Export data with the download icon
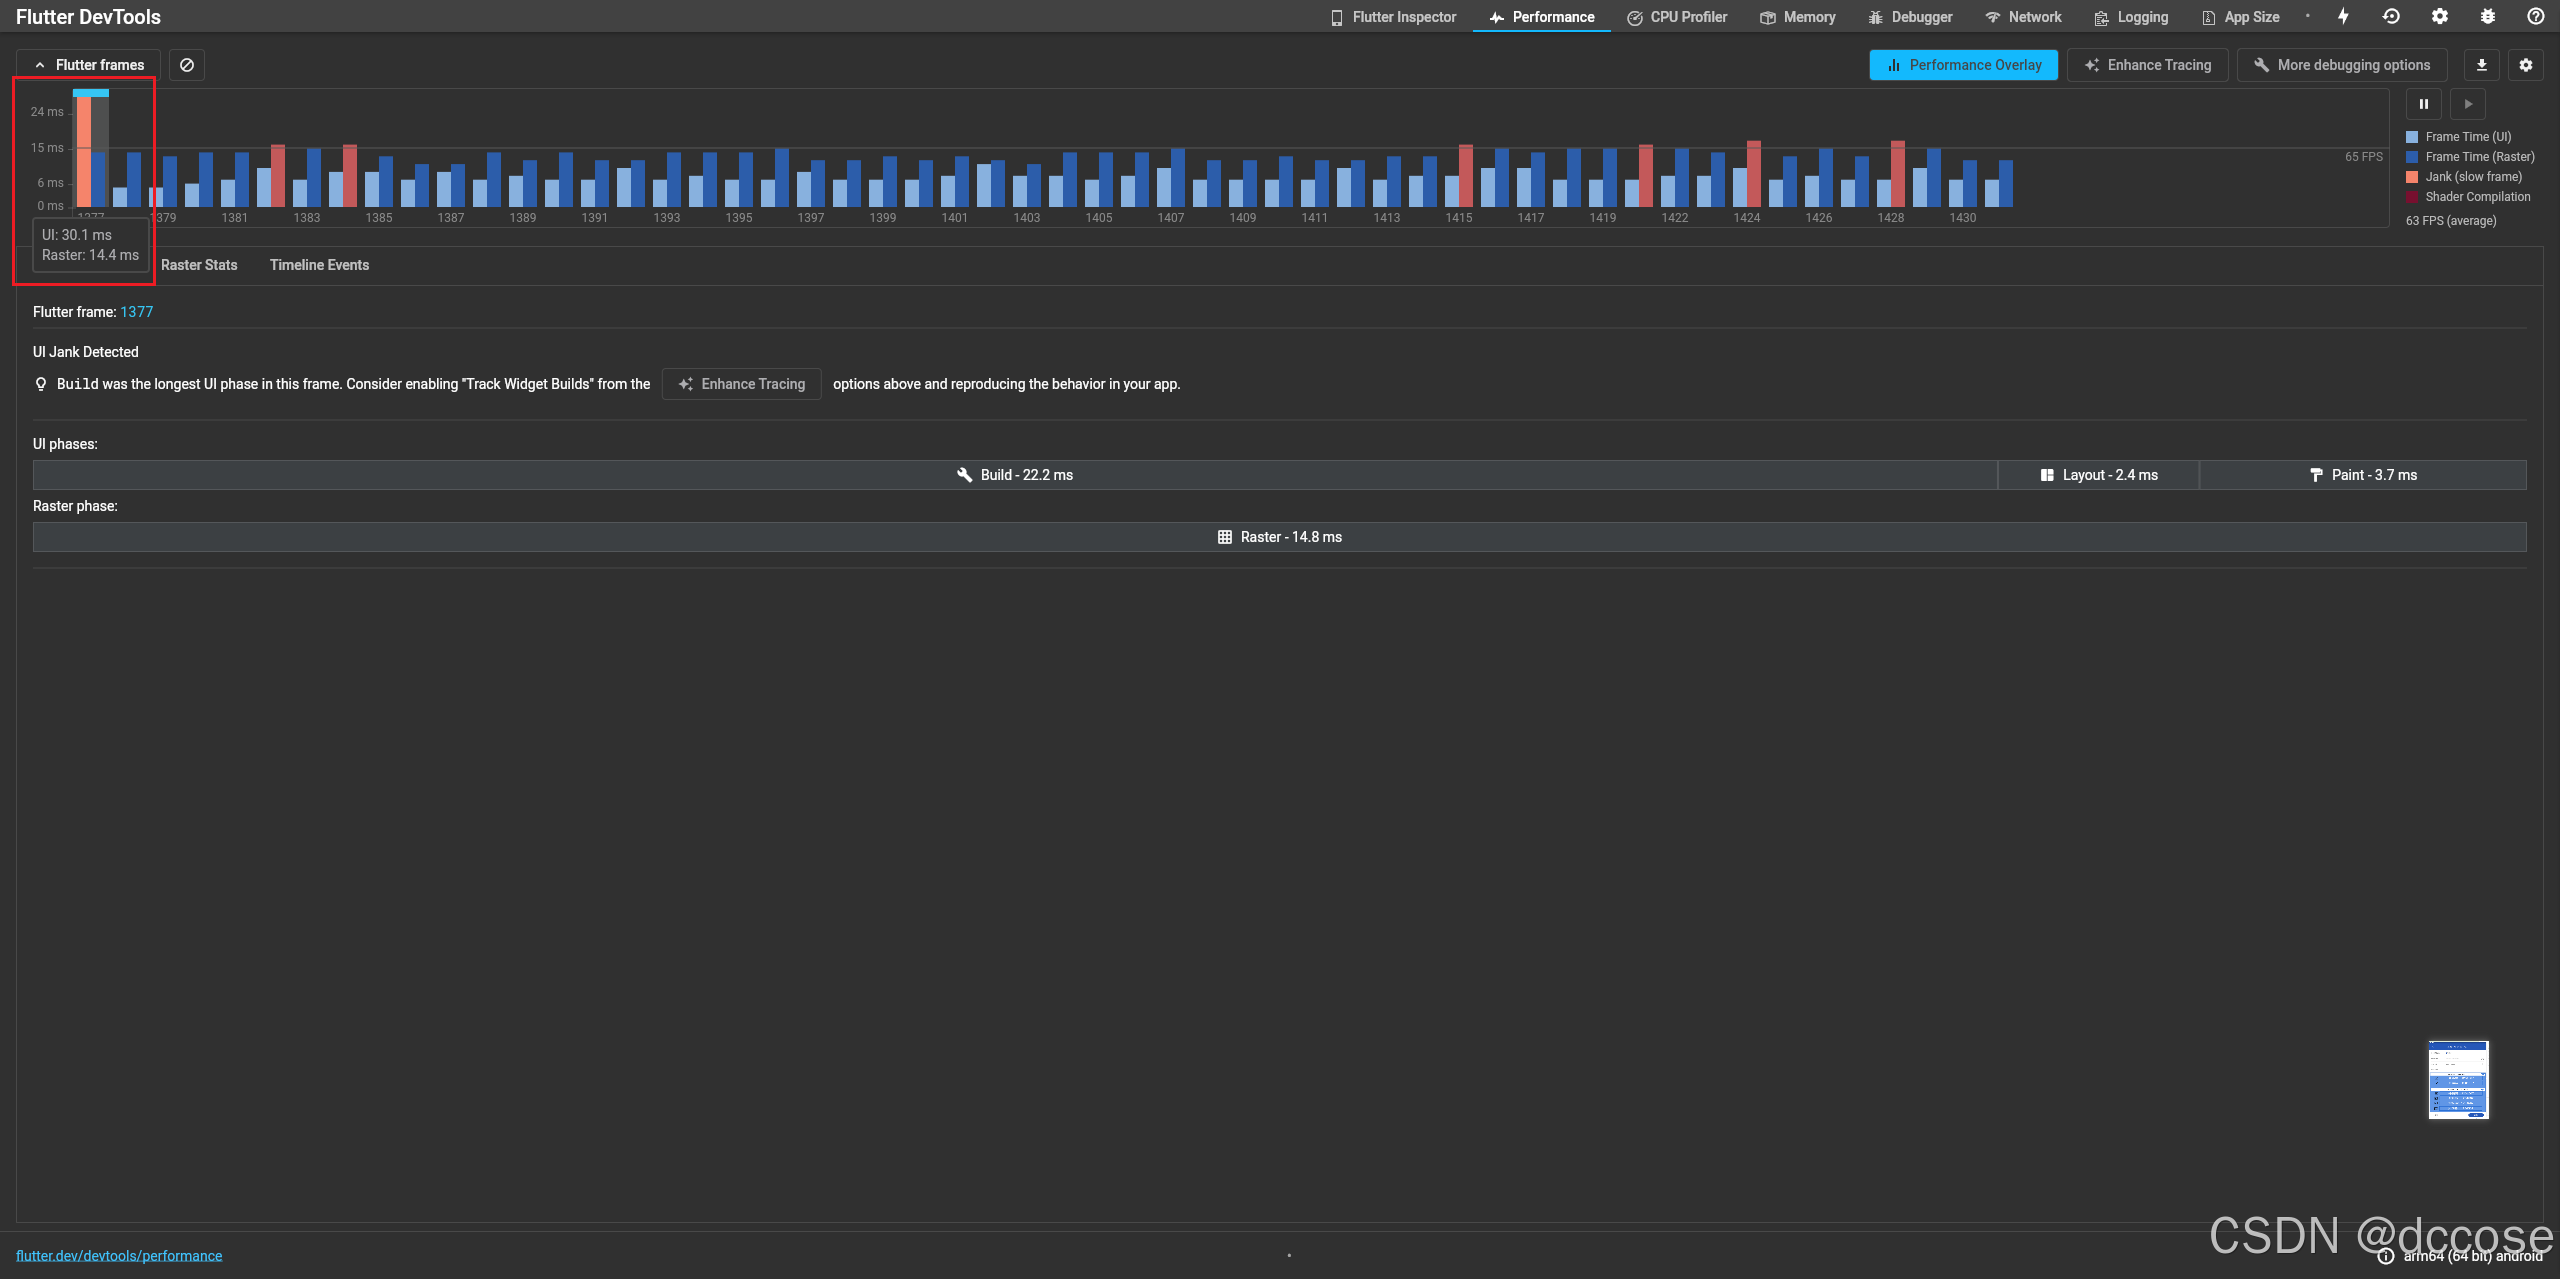 point(2482,65)
